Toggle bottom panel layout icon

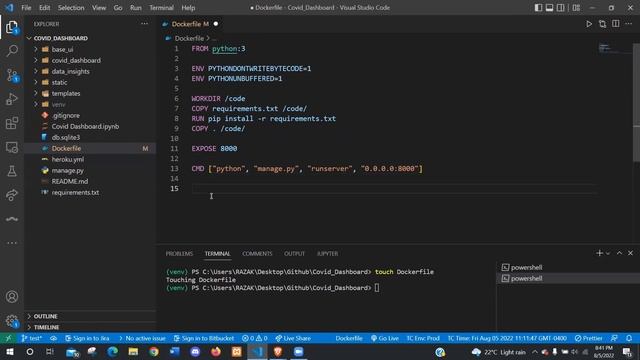click(549, 7)
